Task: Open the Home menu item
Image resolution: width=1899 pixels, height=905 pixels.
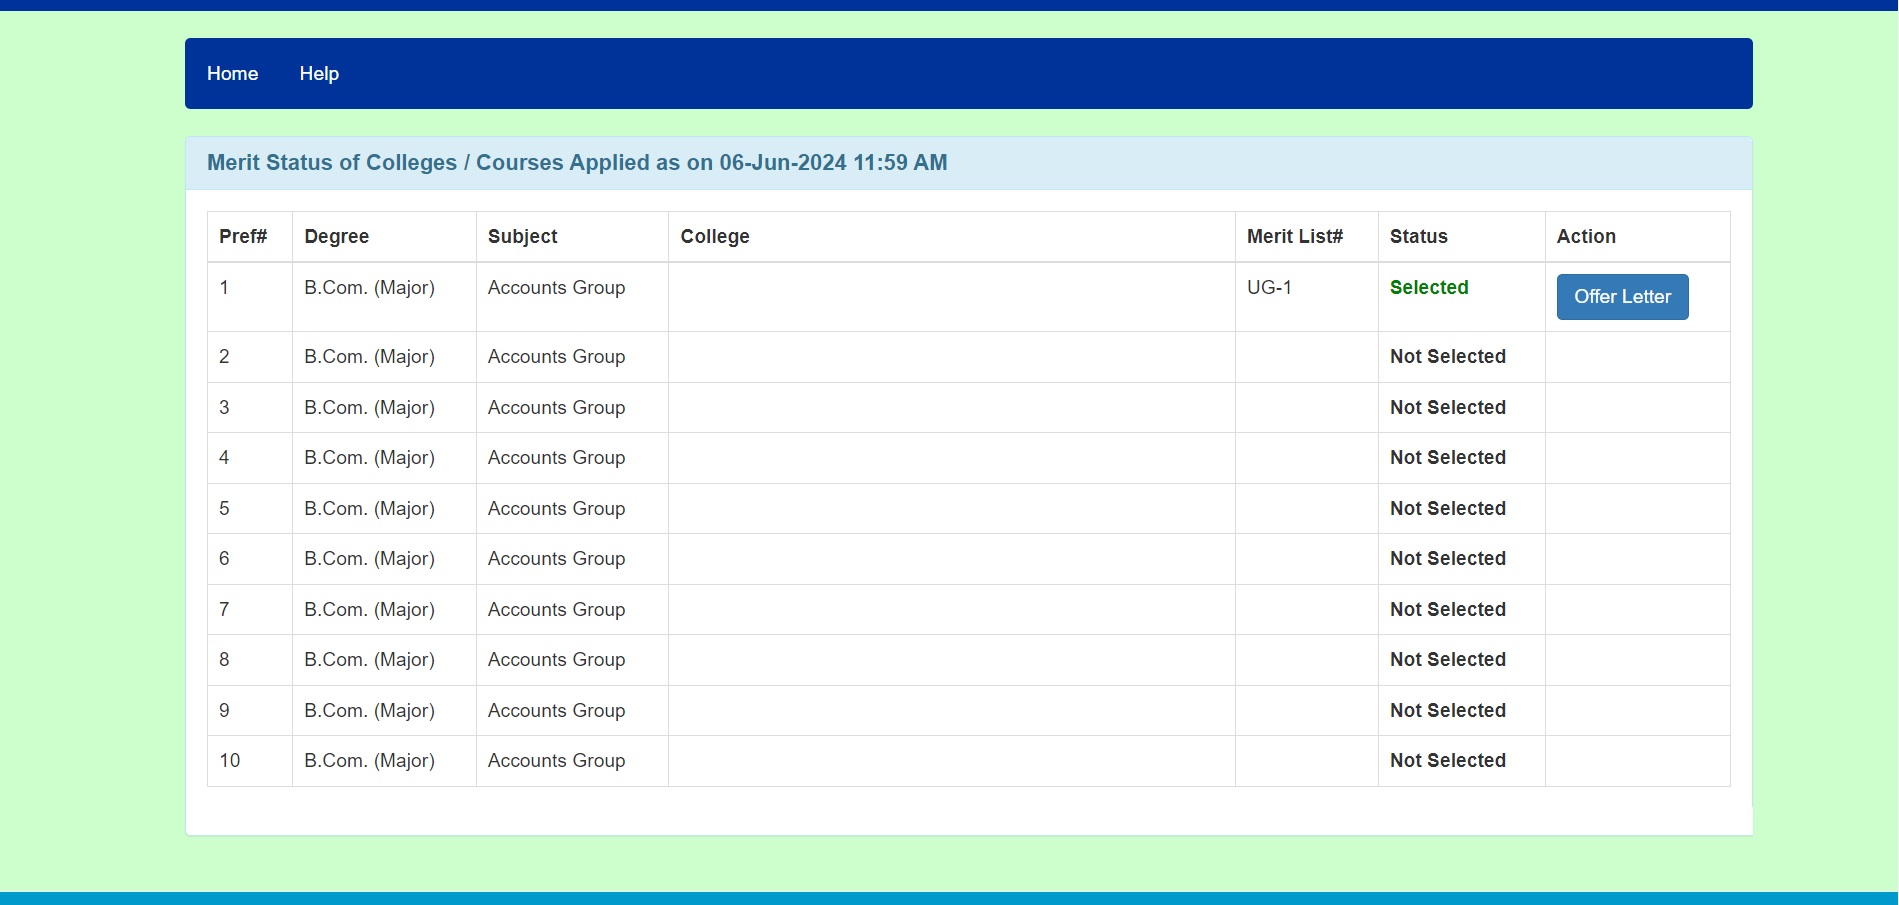Action: pyautogui.click(x=232, y=74)
